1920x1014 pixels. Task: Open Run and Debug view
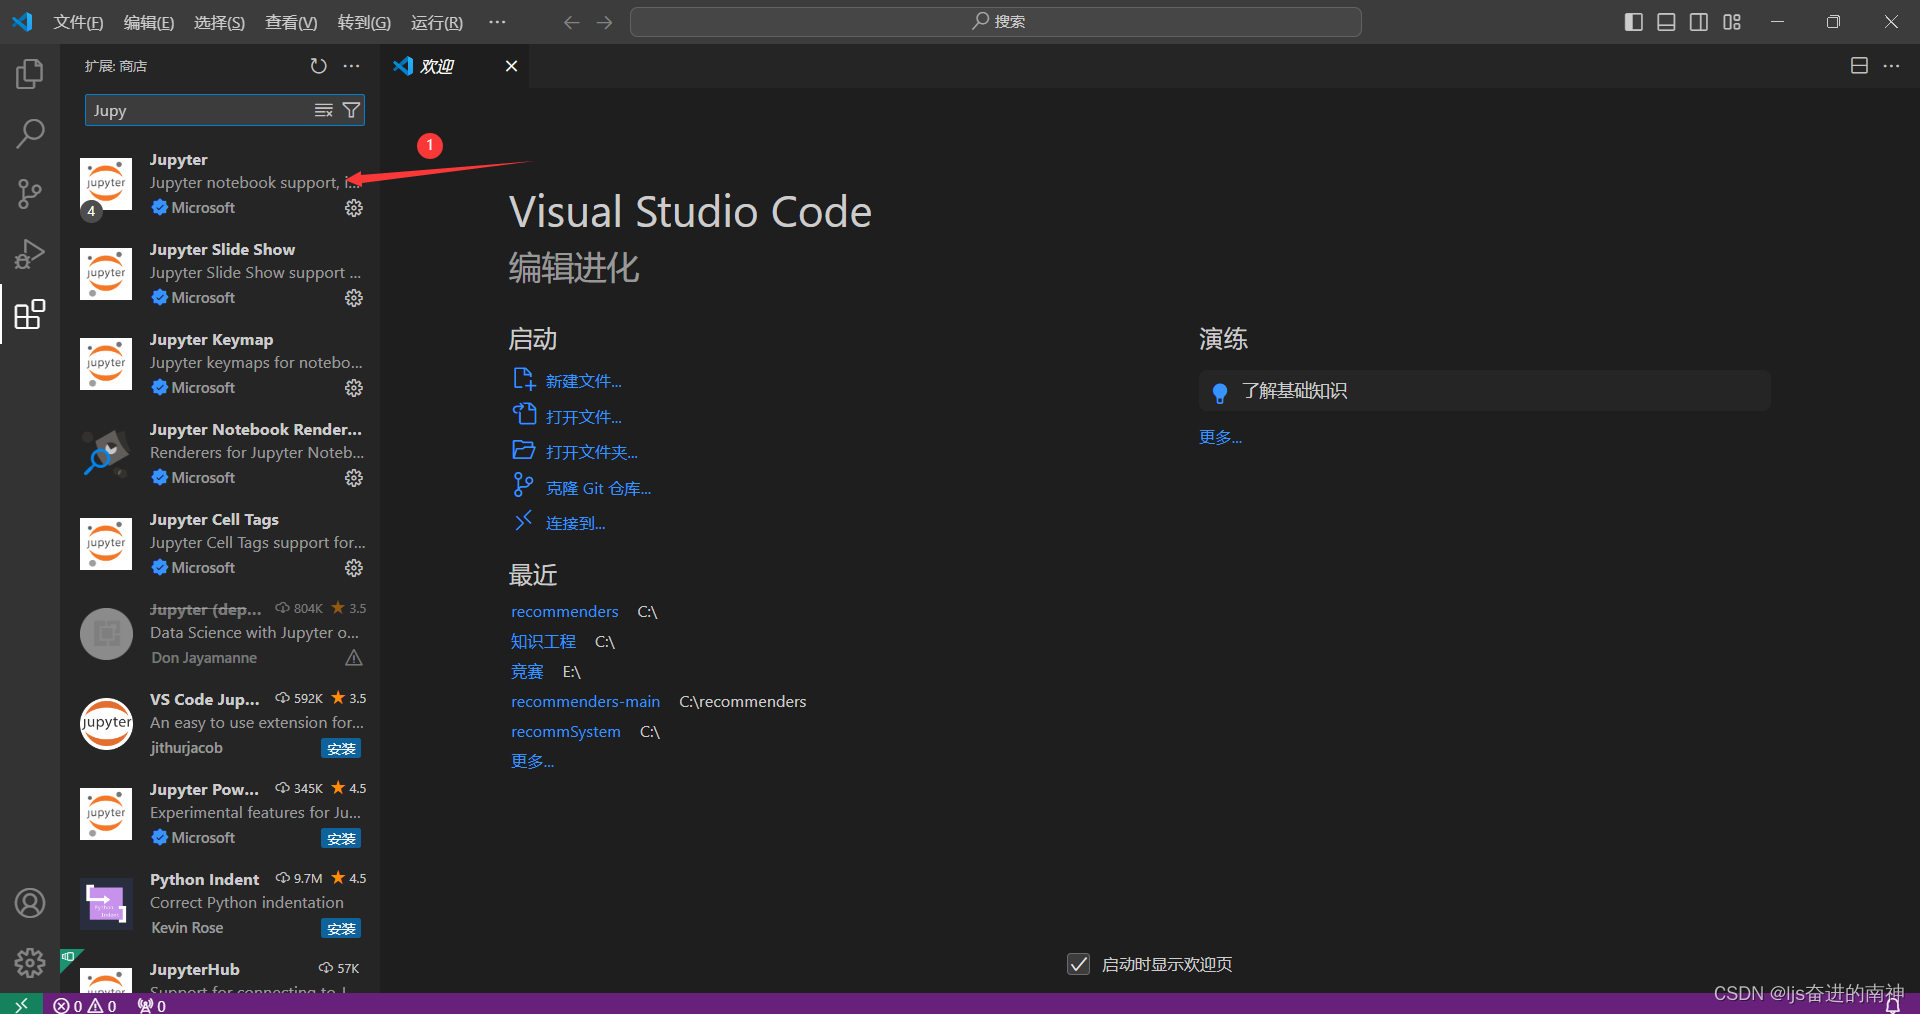(30, 254)
